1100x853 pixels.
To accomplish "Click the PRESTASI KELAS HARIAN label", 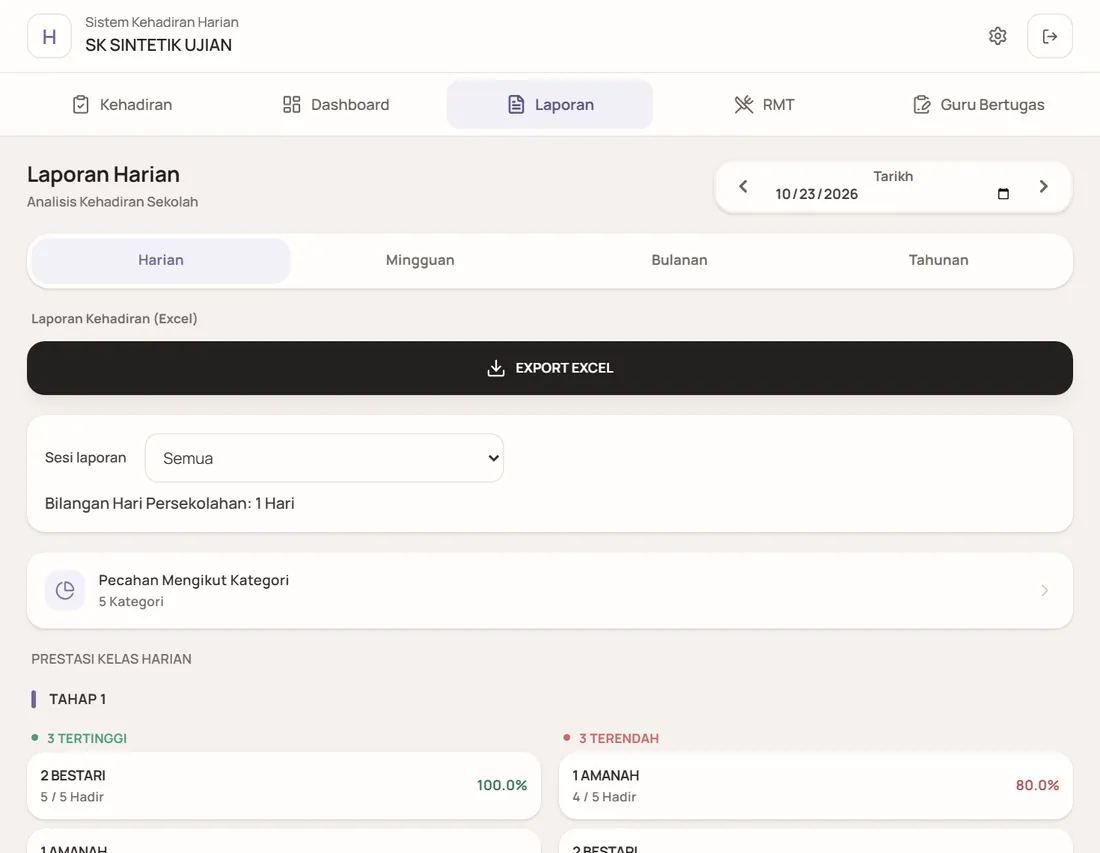I will pyautogui.click(x=112, y=659).
